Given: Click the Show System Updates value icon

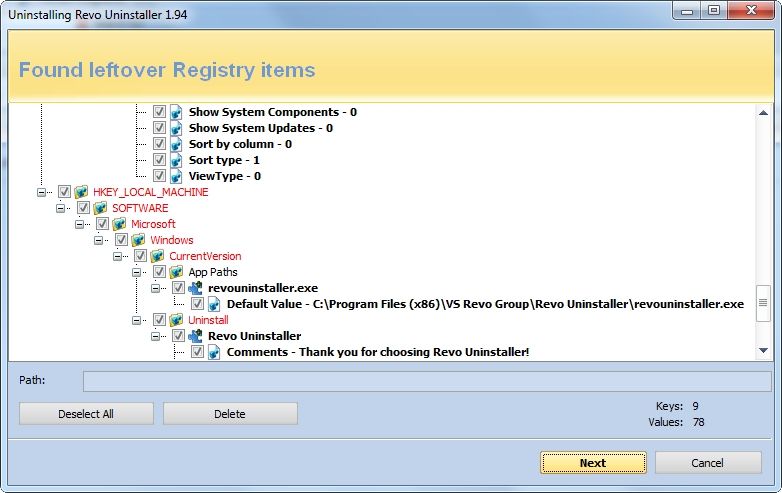Looking at the screenshot, I should click(x=176, y=128).
